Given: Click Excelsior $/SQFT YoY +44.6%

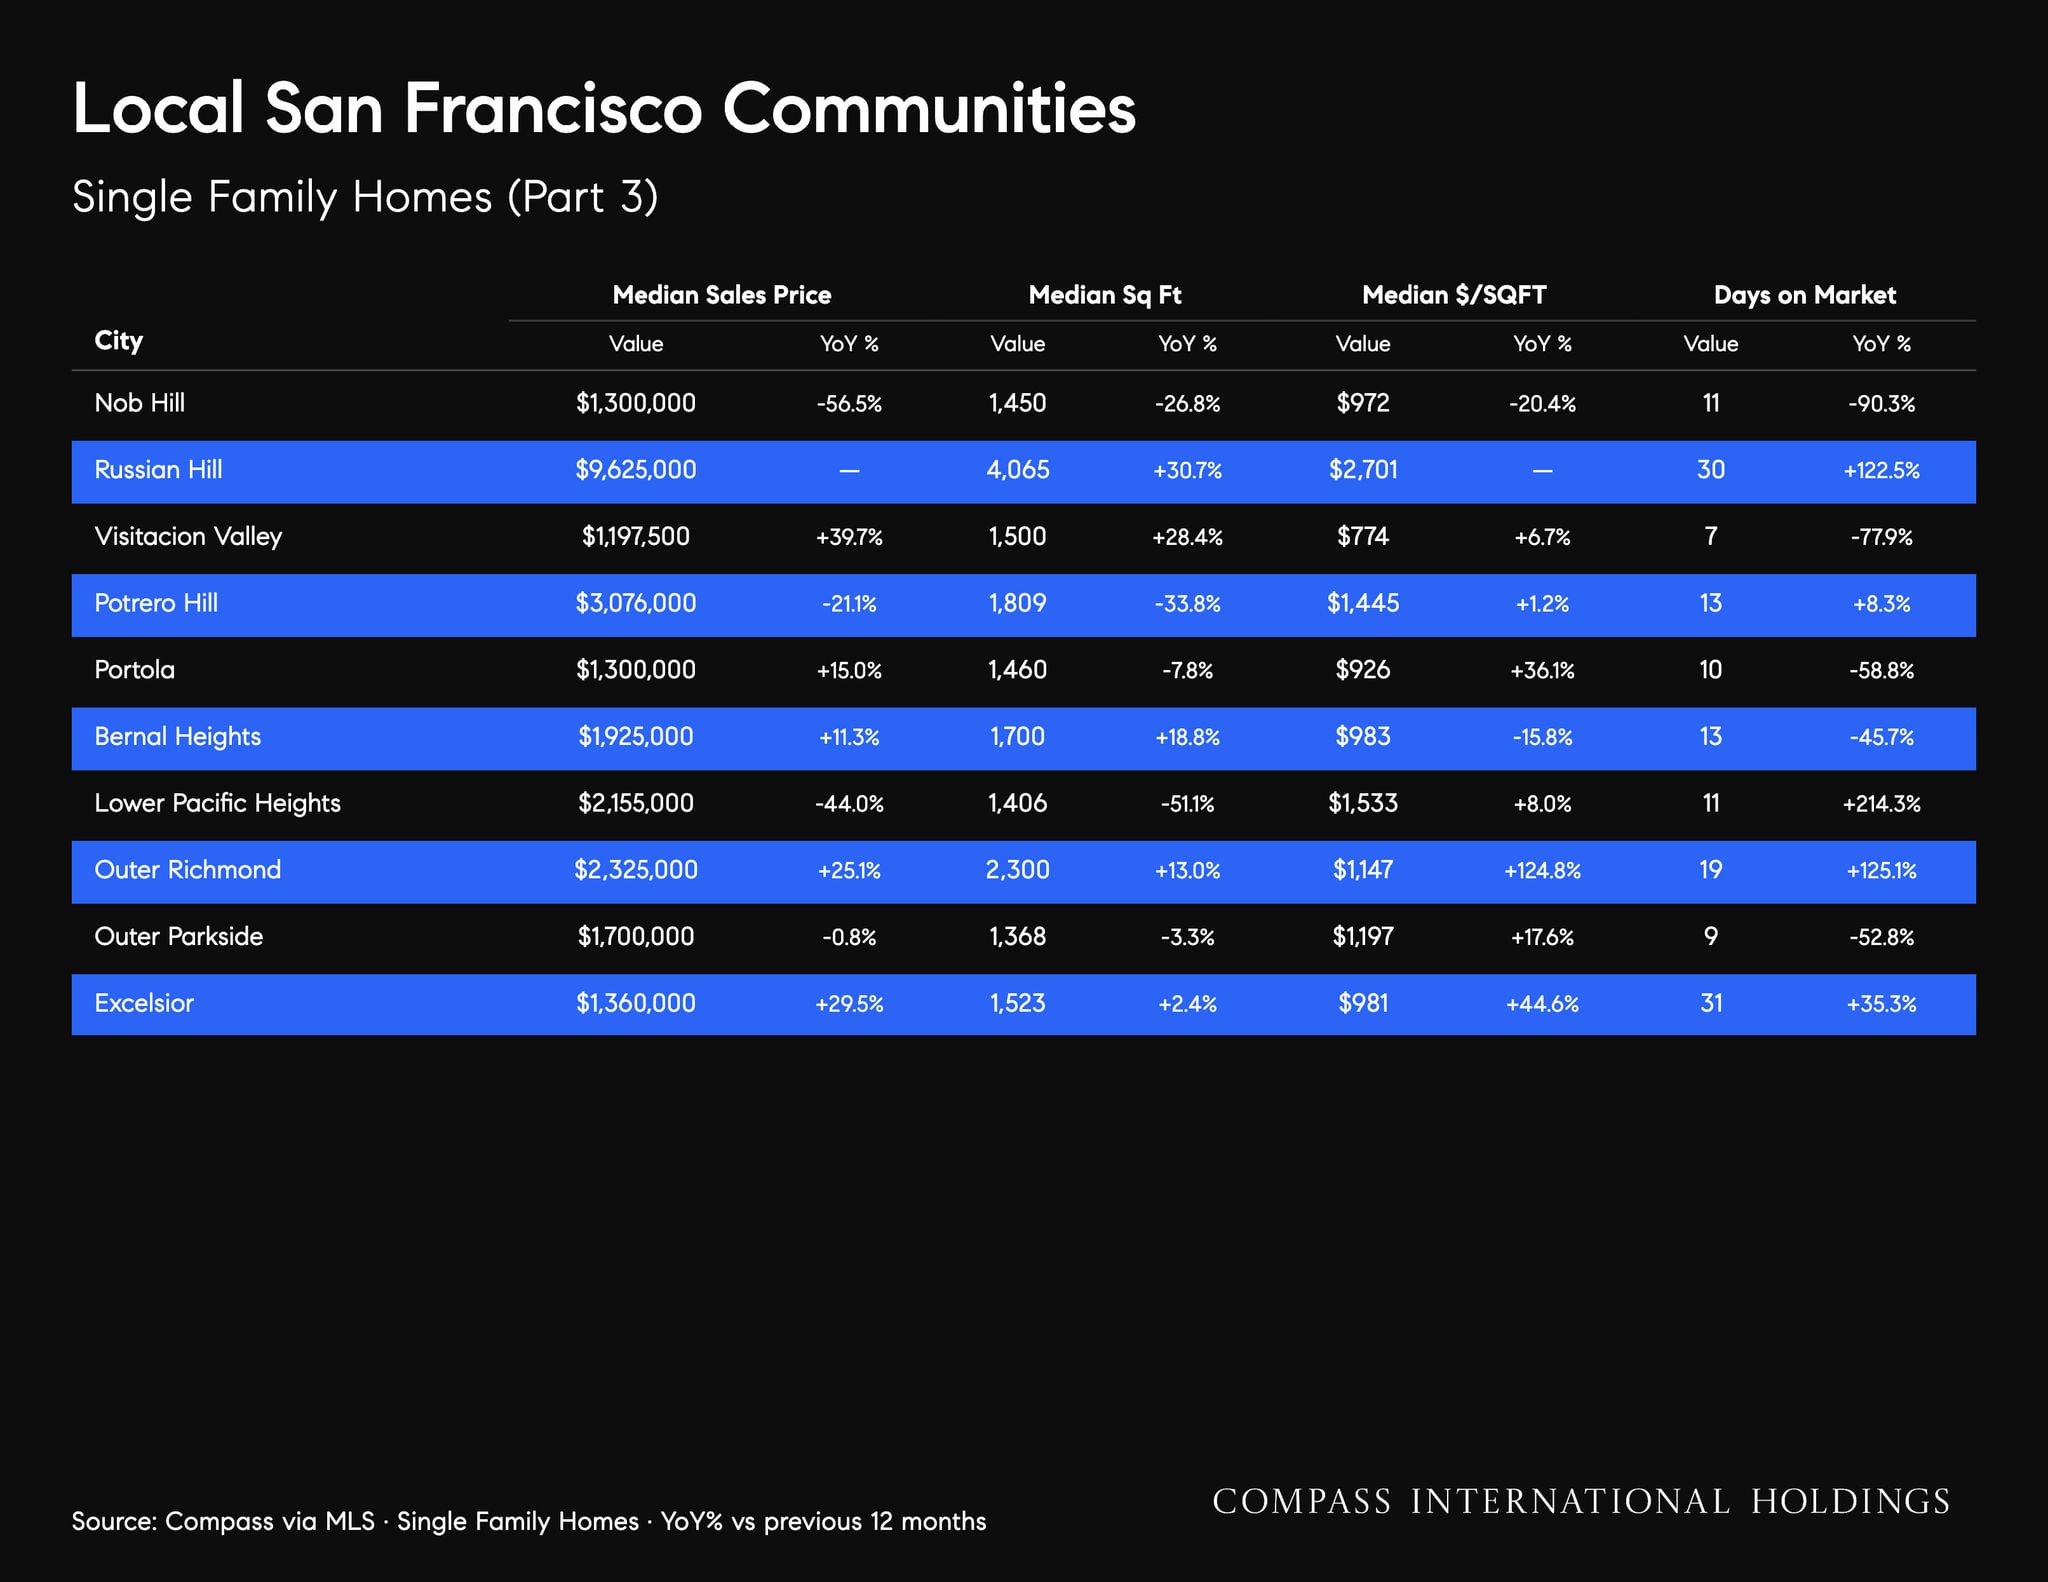Looking at the screenshot, I should point(1542,1004).
